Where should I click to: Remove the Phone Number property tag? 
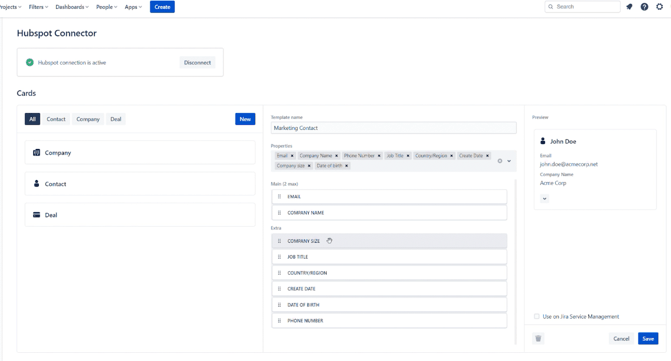tap(379, 156)
